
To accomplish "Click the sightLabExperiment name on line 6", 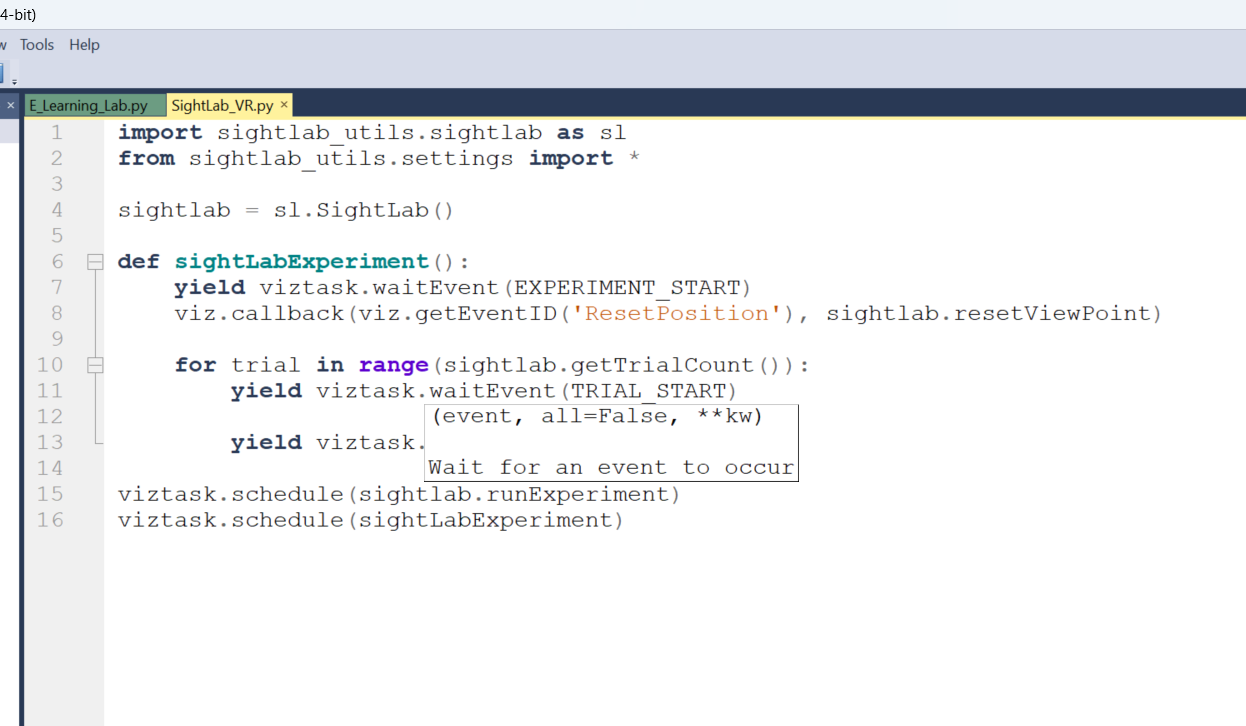I will click(301, 262).
